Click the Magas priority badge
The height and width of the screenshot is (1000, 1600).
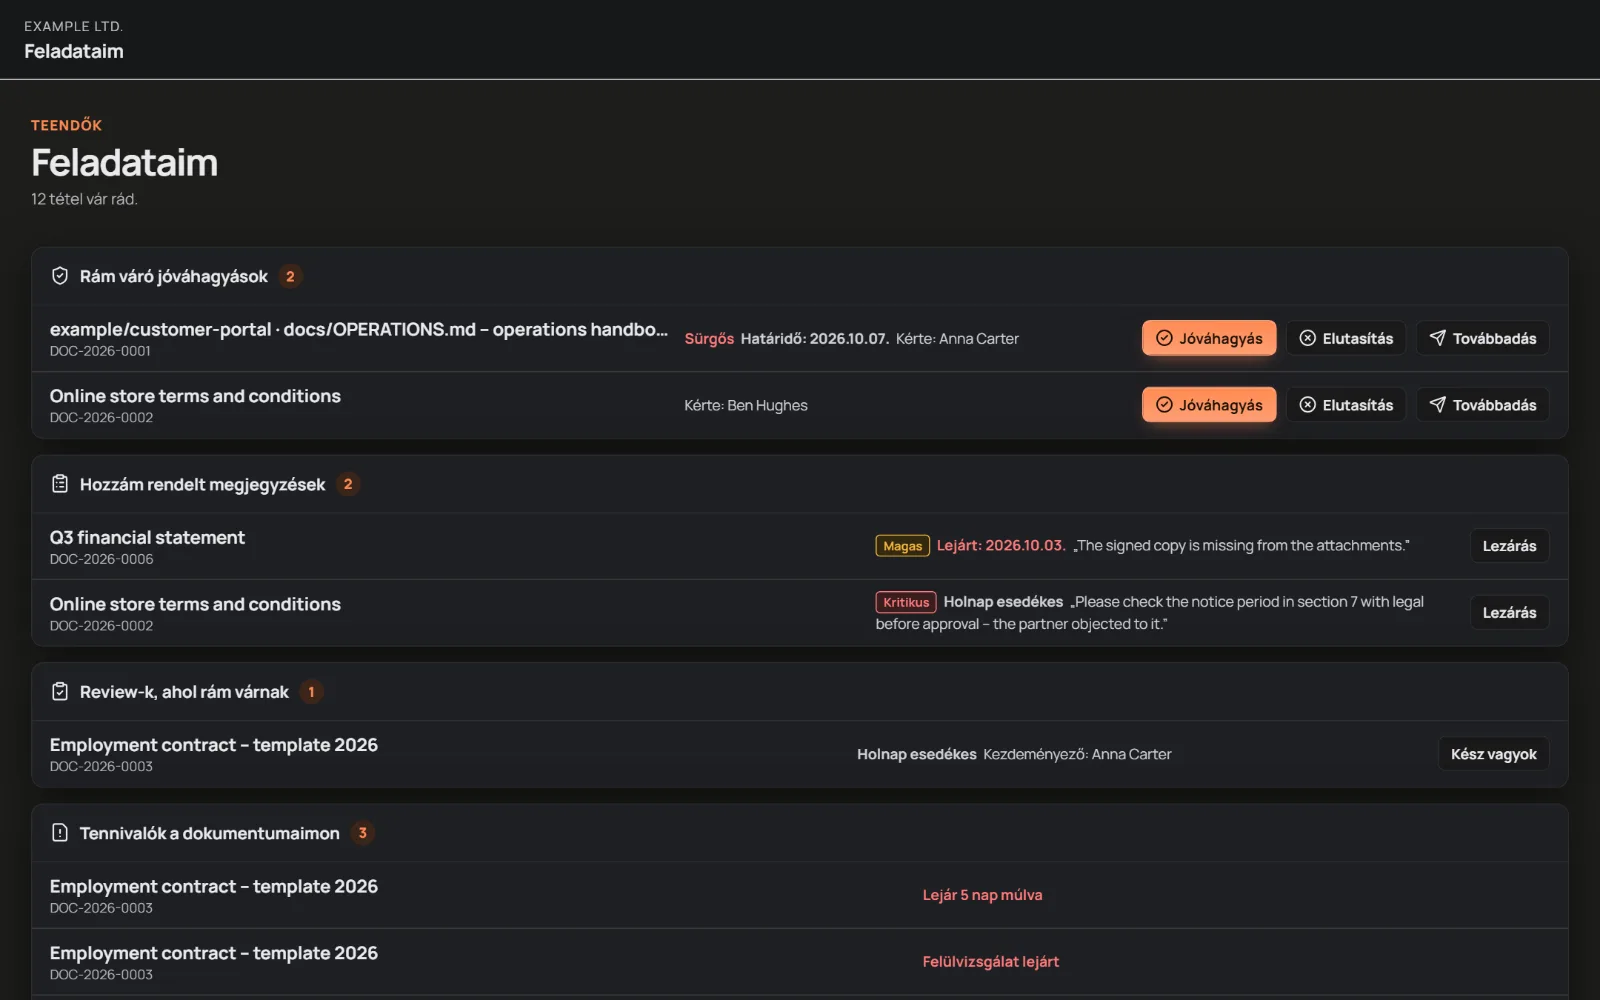[903, 546]
